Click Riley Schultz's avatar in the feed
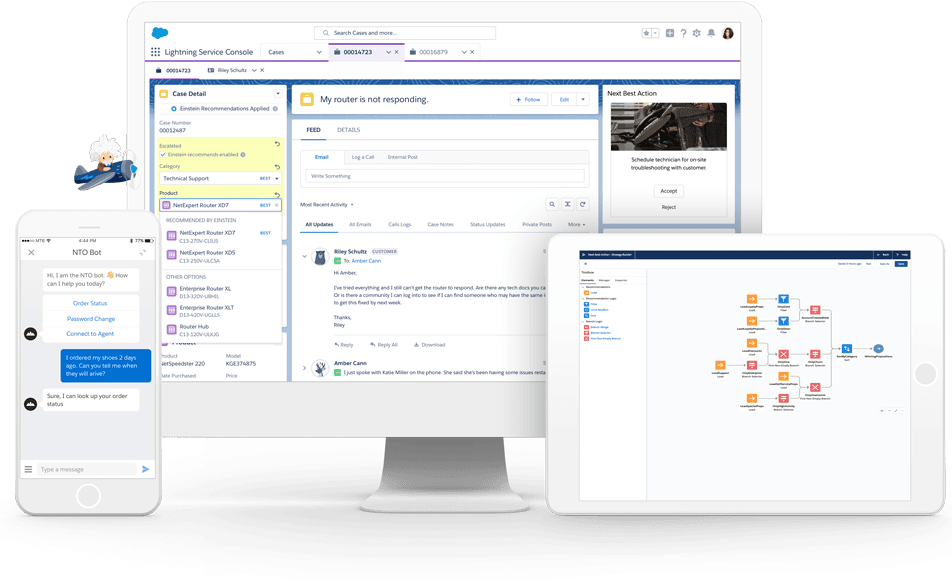 pyautogui.click(x=320, y=257)
